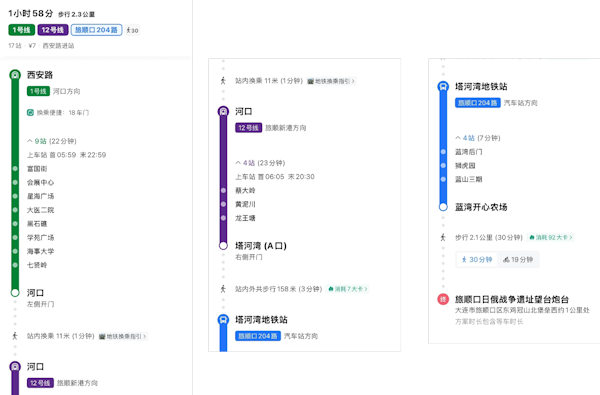The width and height of the screenshot is (600, 395).
Task: Select the purple 12号线 badge in route summary
Action: pyautogui.click(x=53, y=30)
